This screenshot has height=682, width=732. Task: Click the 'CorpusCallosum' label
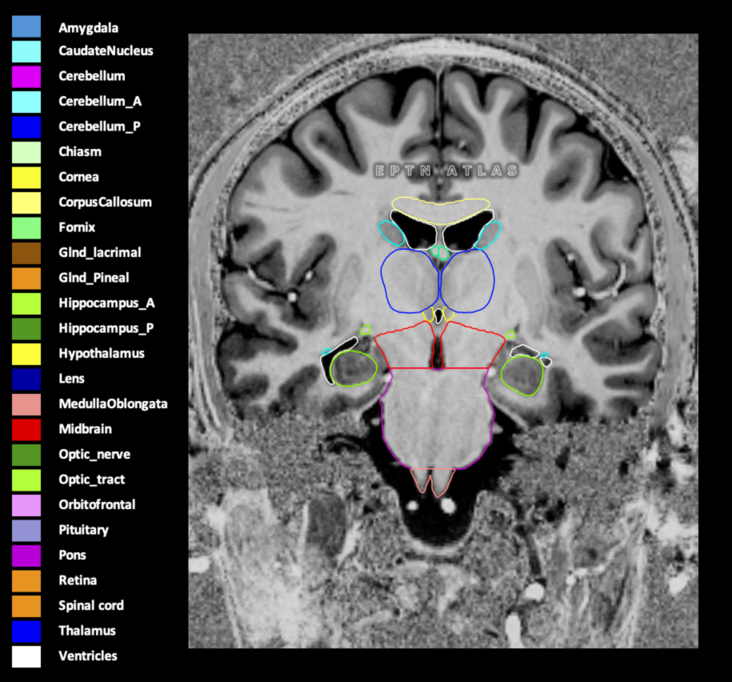coord(105,202)
